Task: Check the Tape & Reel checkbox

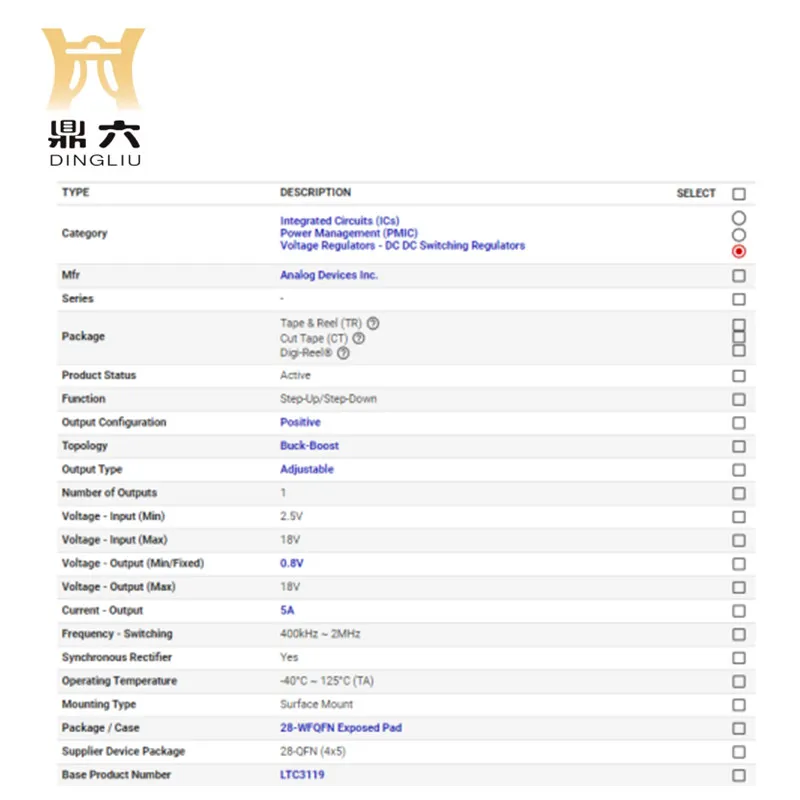Action: [738, 325]
